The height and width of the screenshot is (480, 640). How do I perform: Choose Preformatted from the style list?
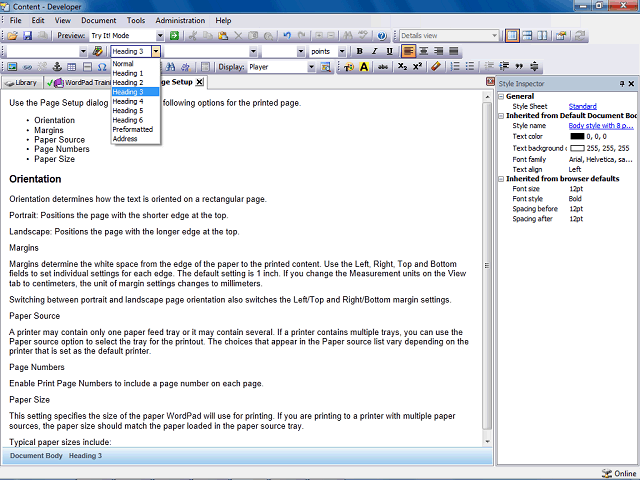click(135, 129)
